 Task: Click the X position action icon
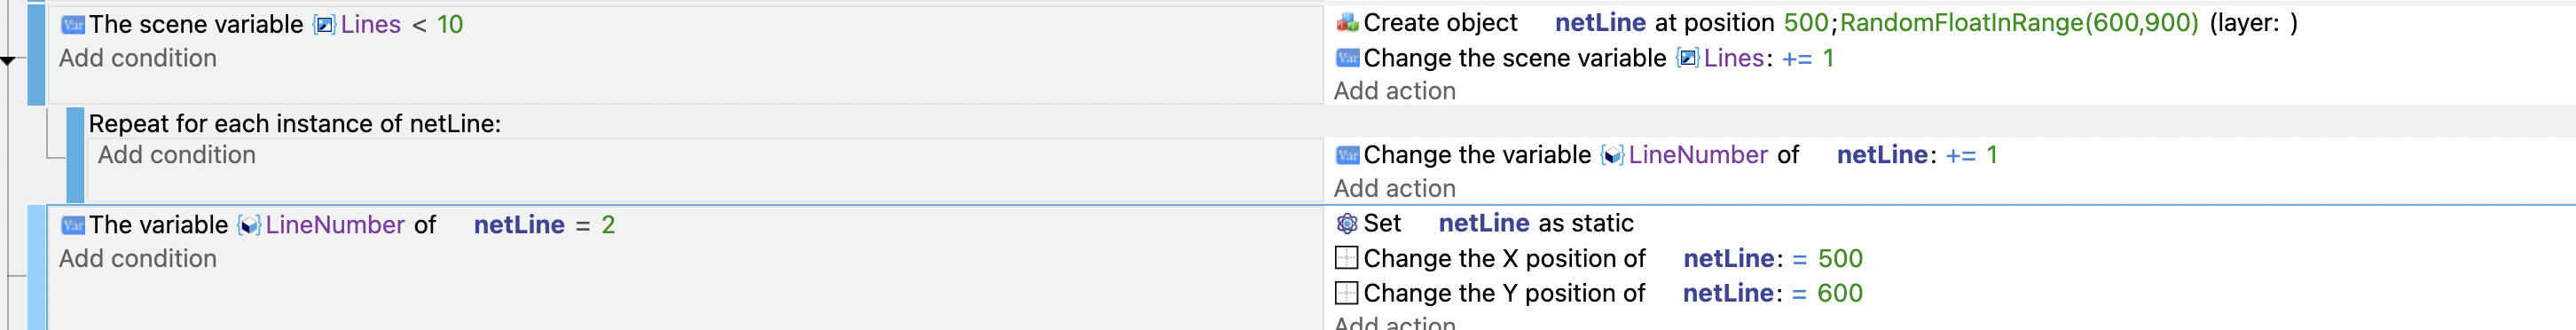click(1347, 258)
